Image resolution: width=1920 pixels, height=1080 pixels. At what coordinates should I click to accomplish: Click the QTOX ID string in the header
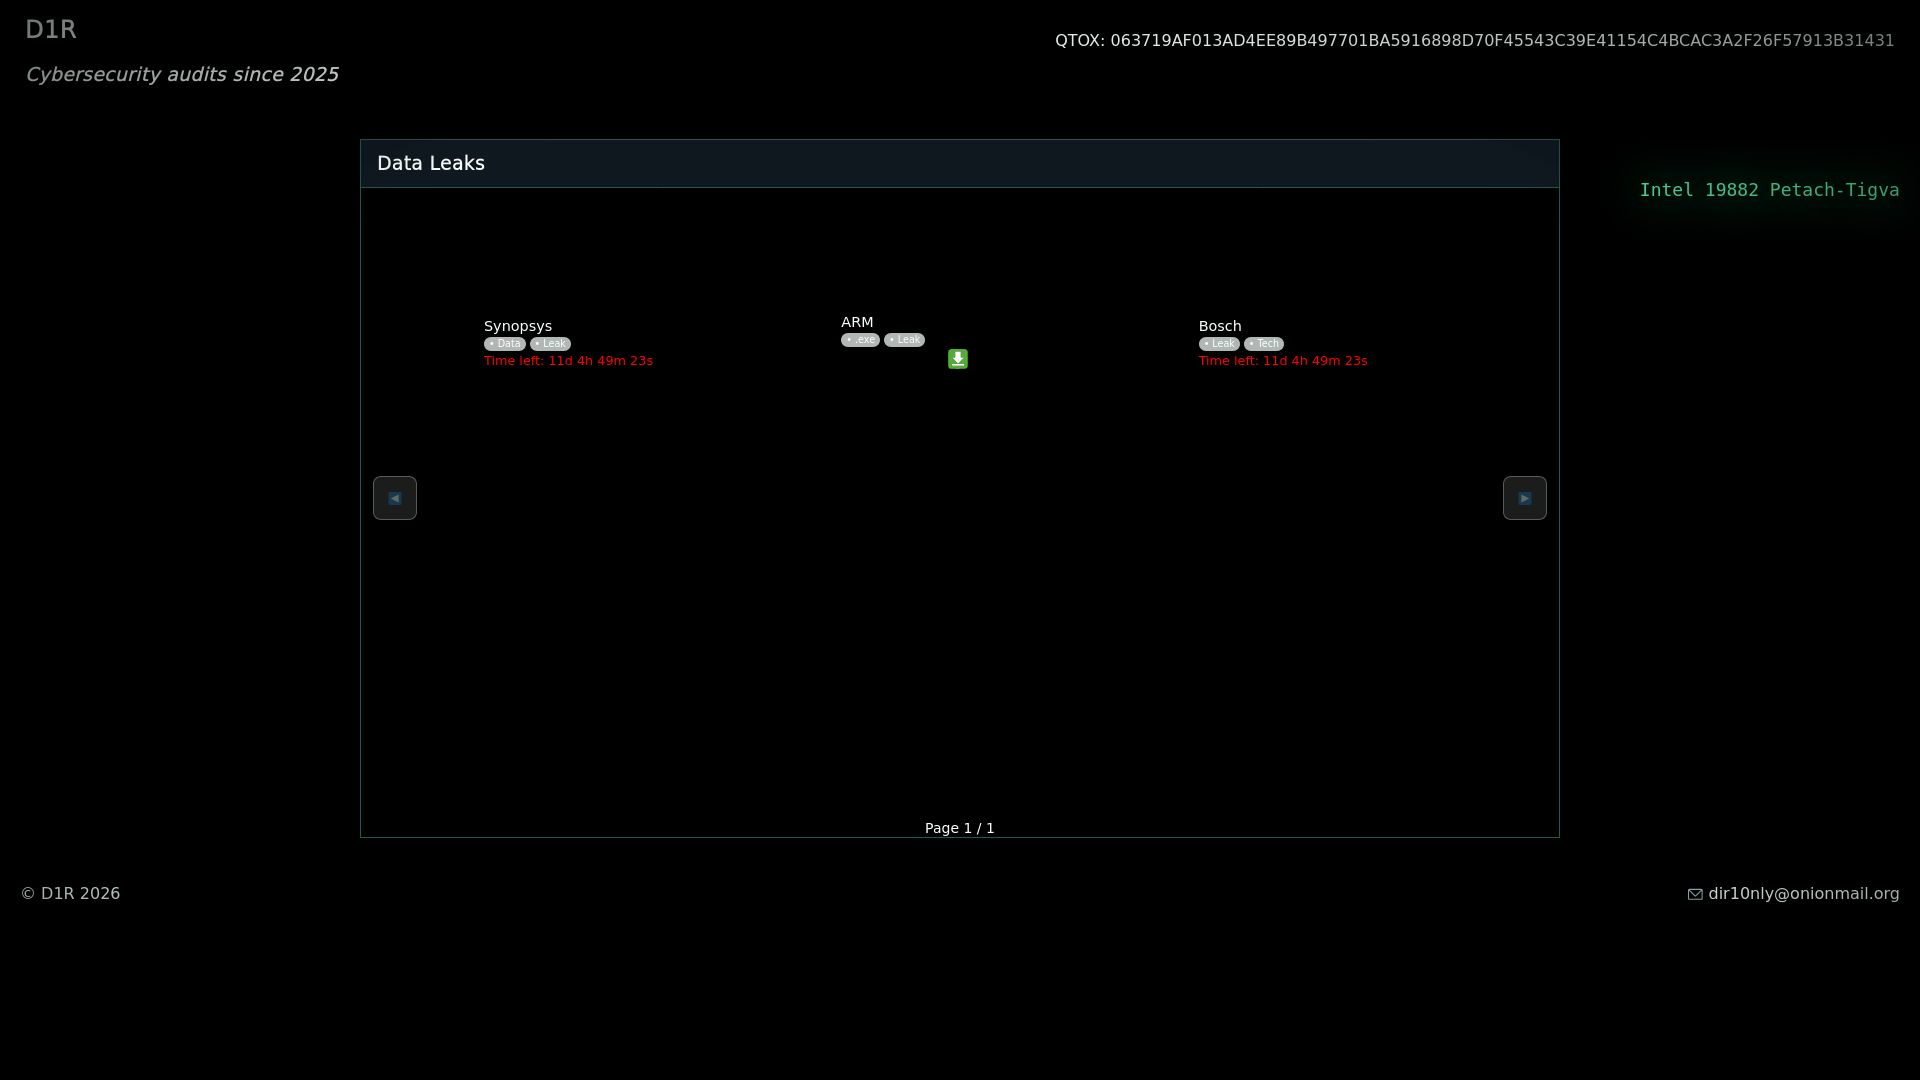click(1475, 41)
